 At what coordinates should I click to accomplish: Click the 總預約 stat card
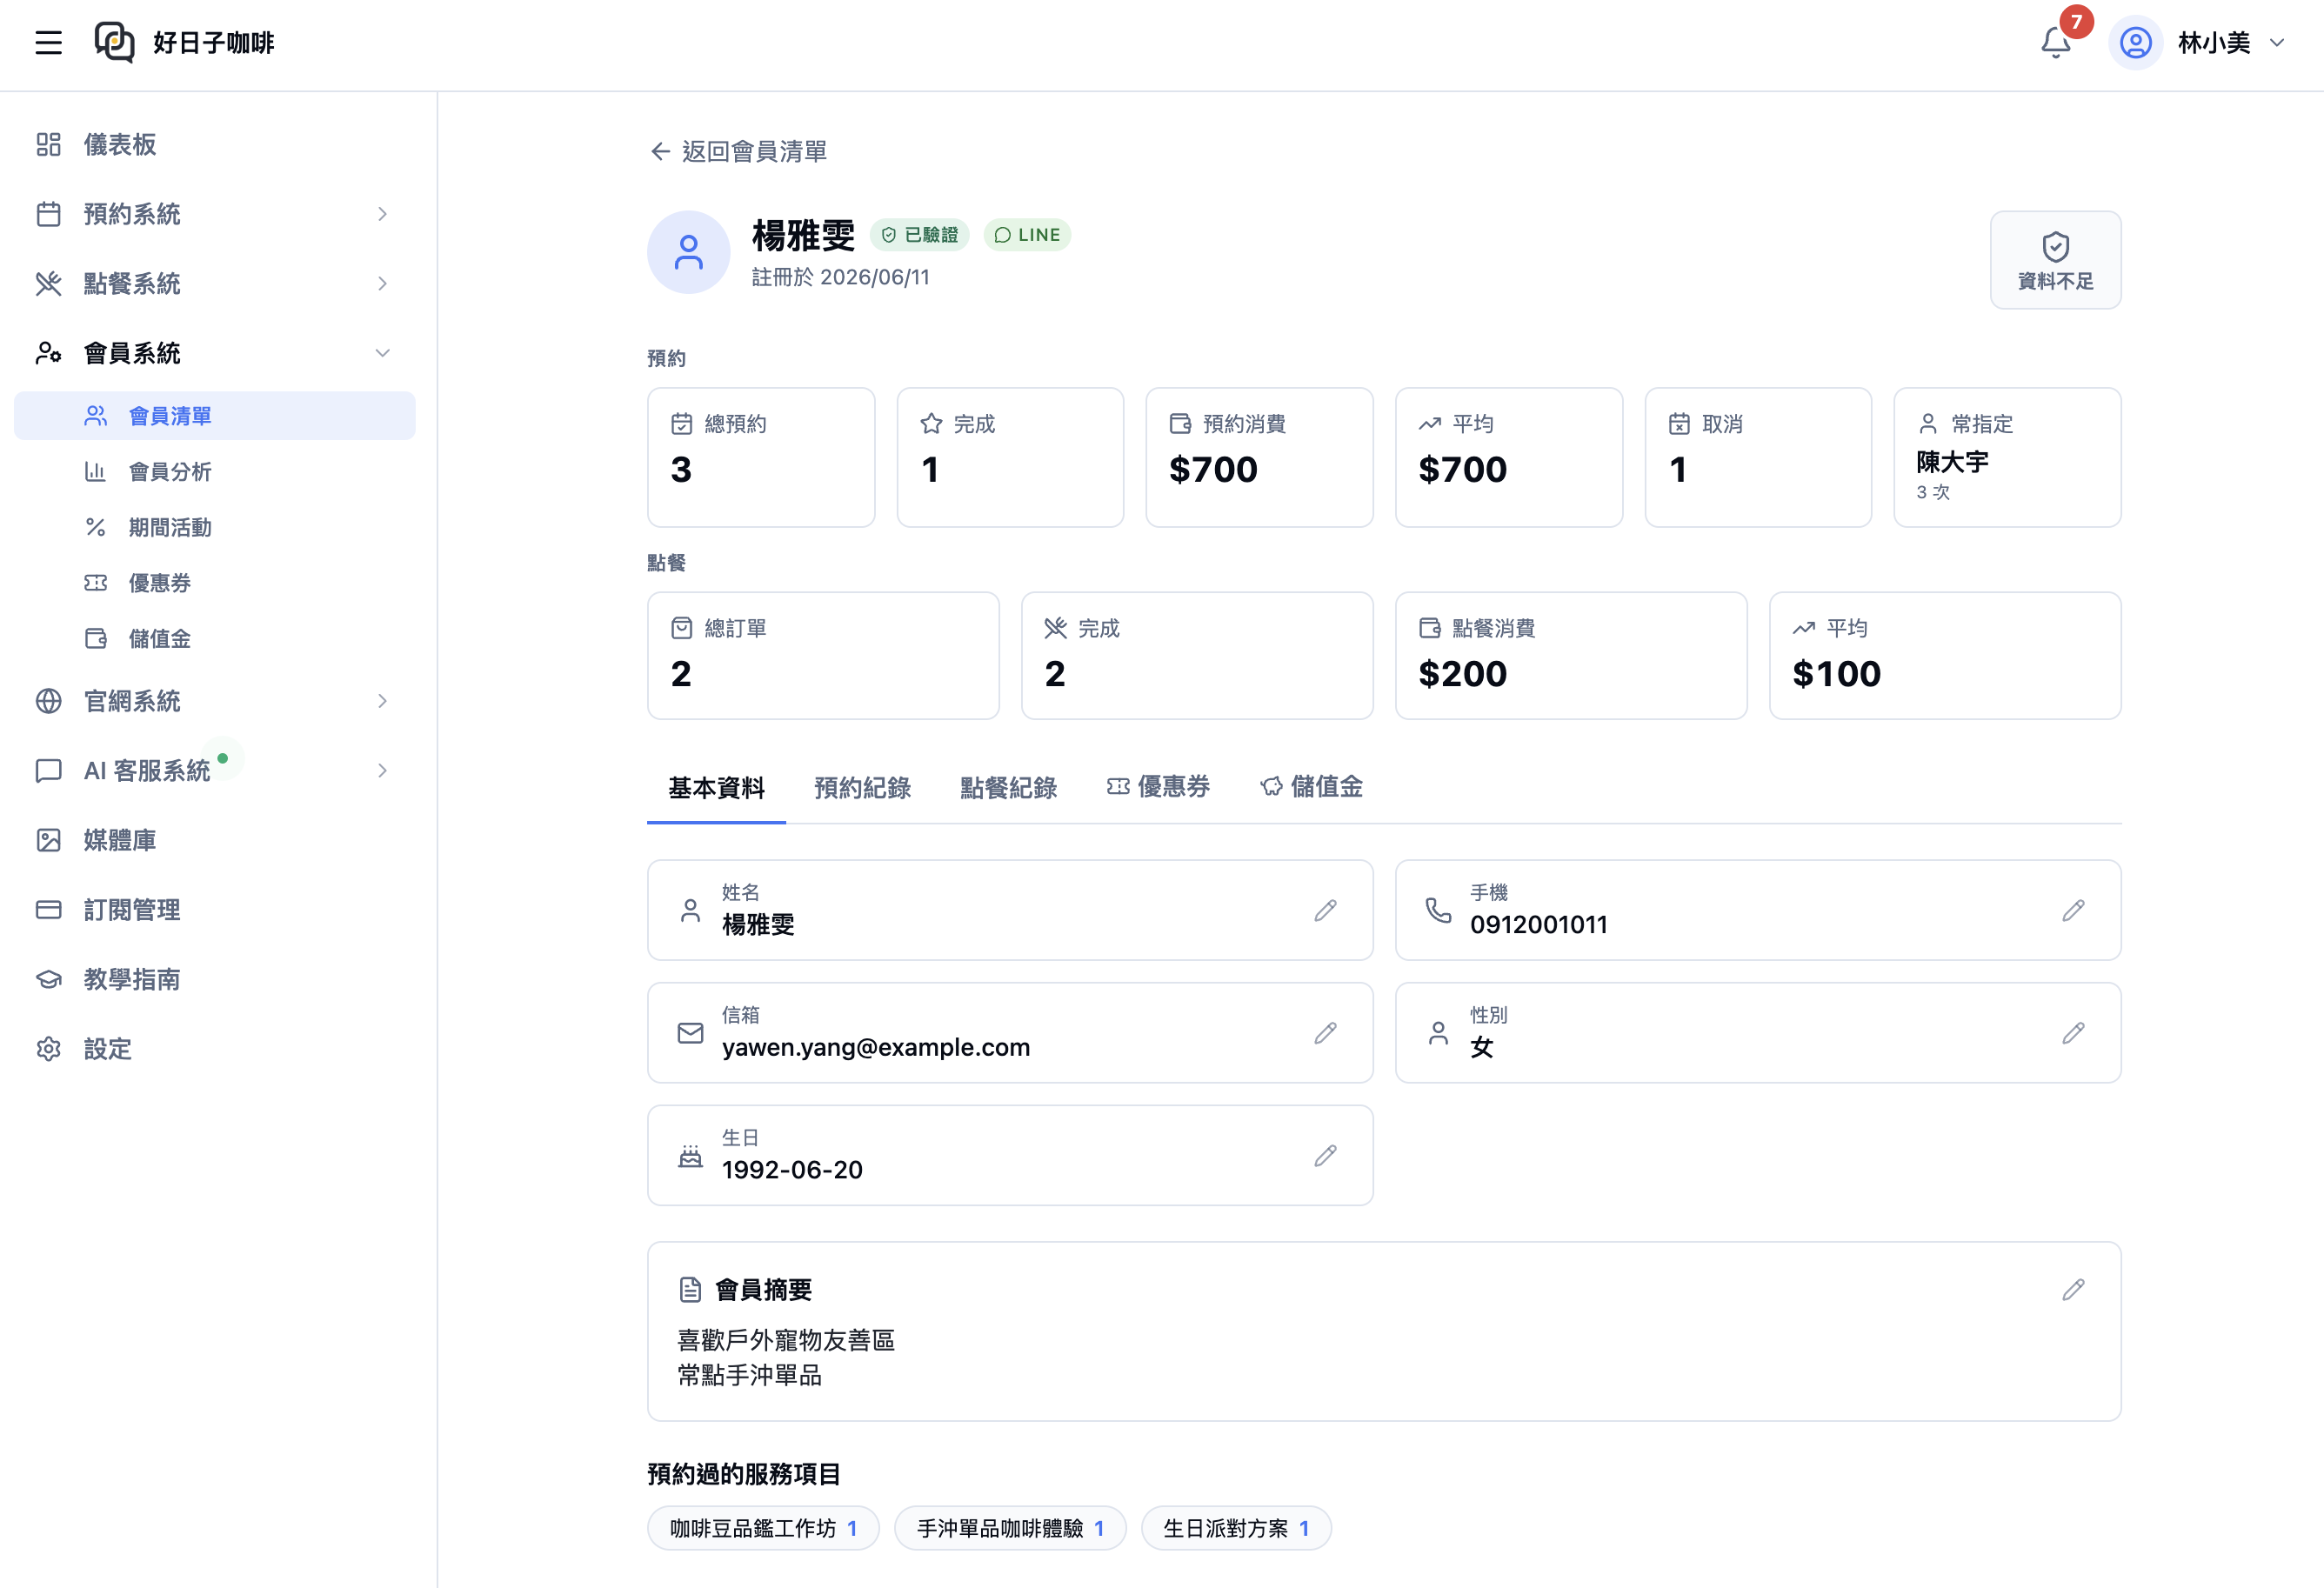[x=761, y=458]
